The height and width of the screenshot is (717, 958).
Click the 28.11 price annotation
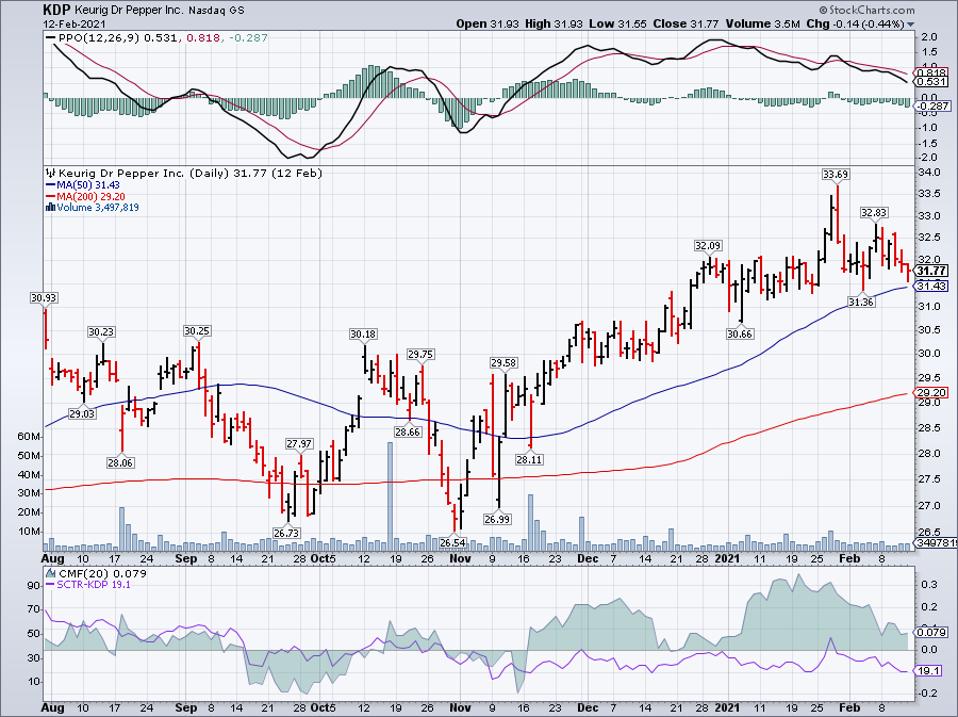[529, 459]
